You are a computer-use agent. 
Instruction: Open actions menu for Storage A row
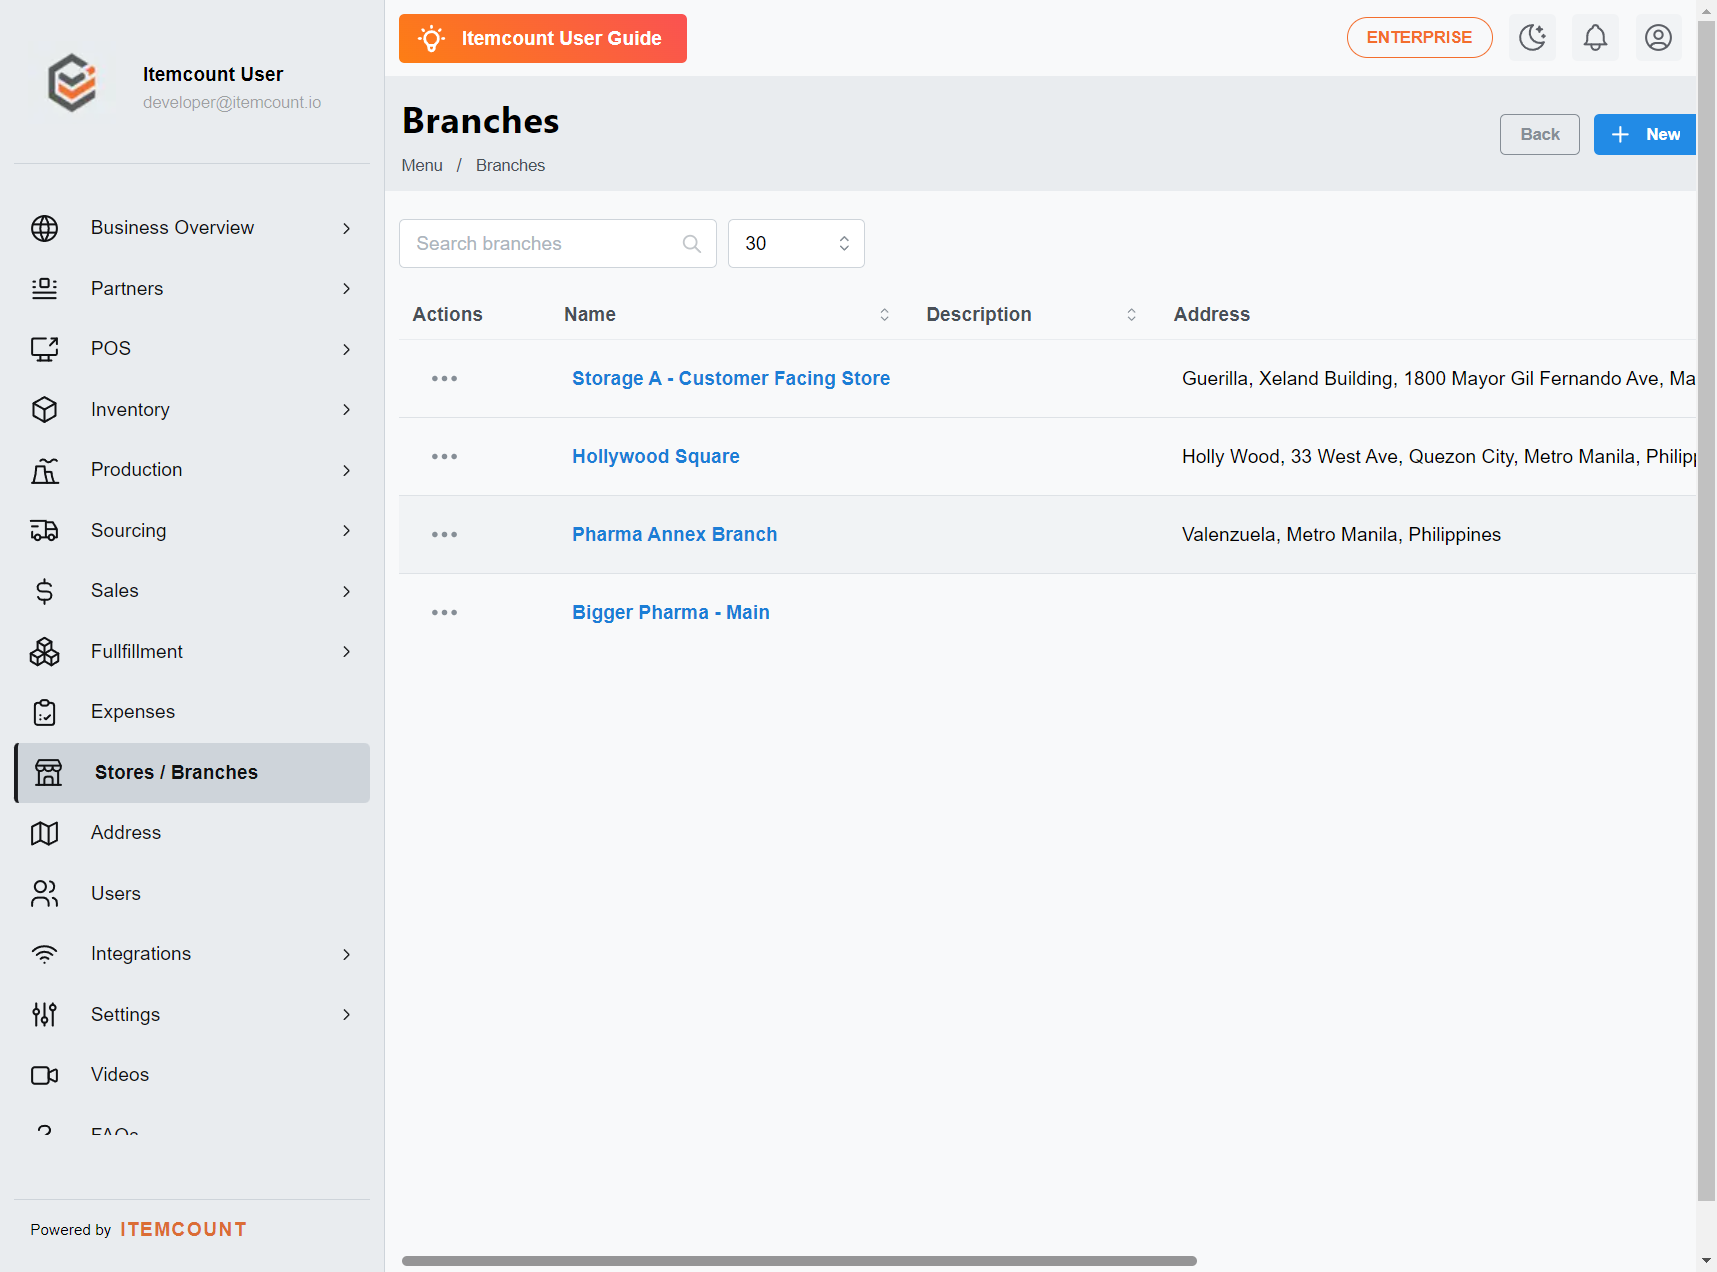click(x=444, y=379)
